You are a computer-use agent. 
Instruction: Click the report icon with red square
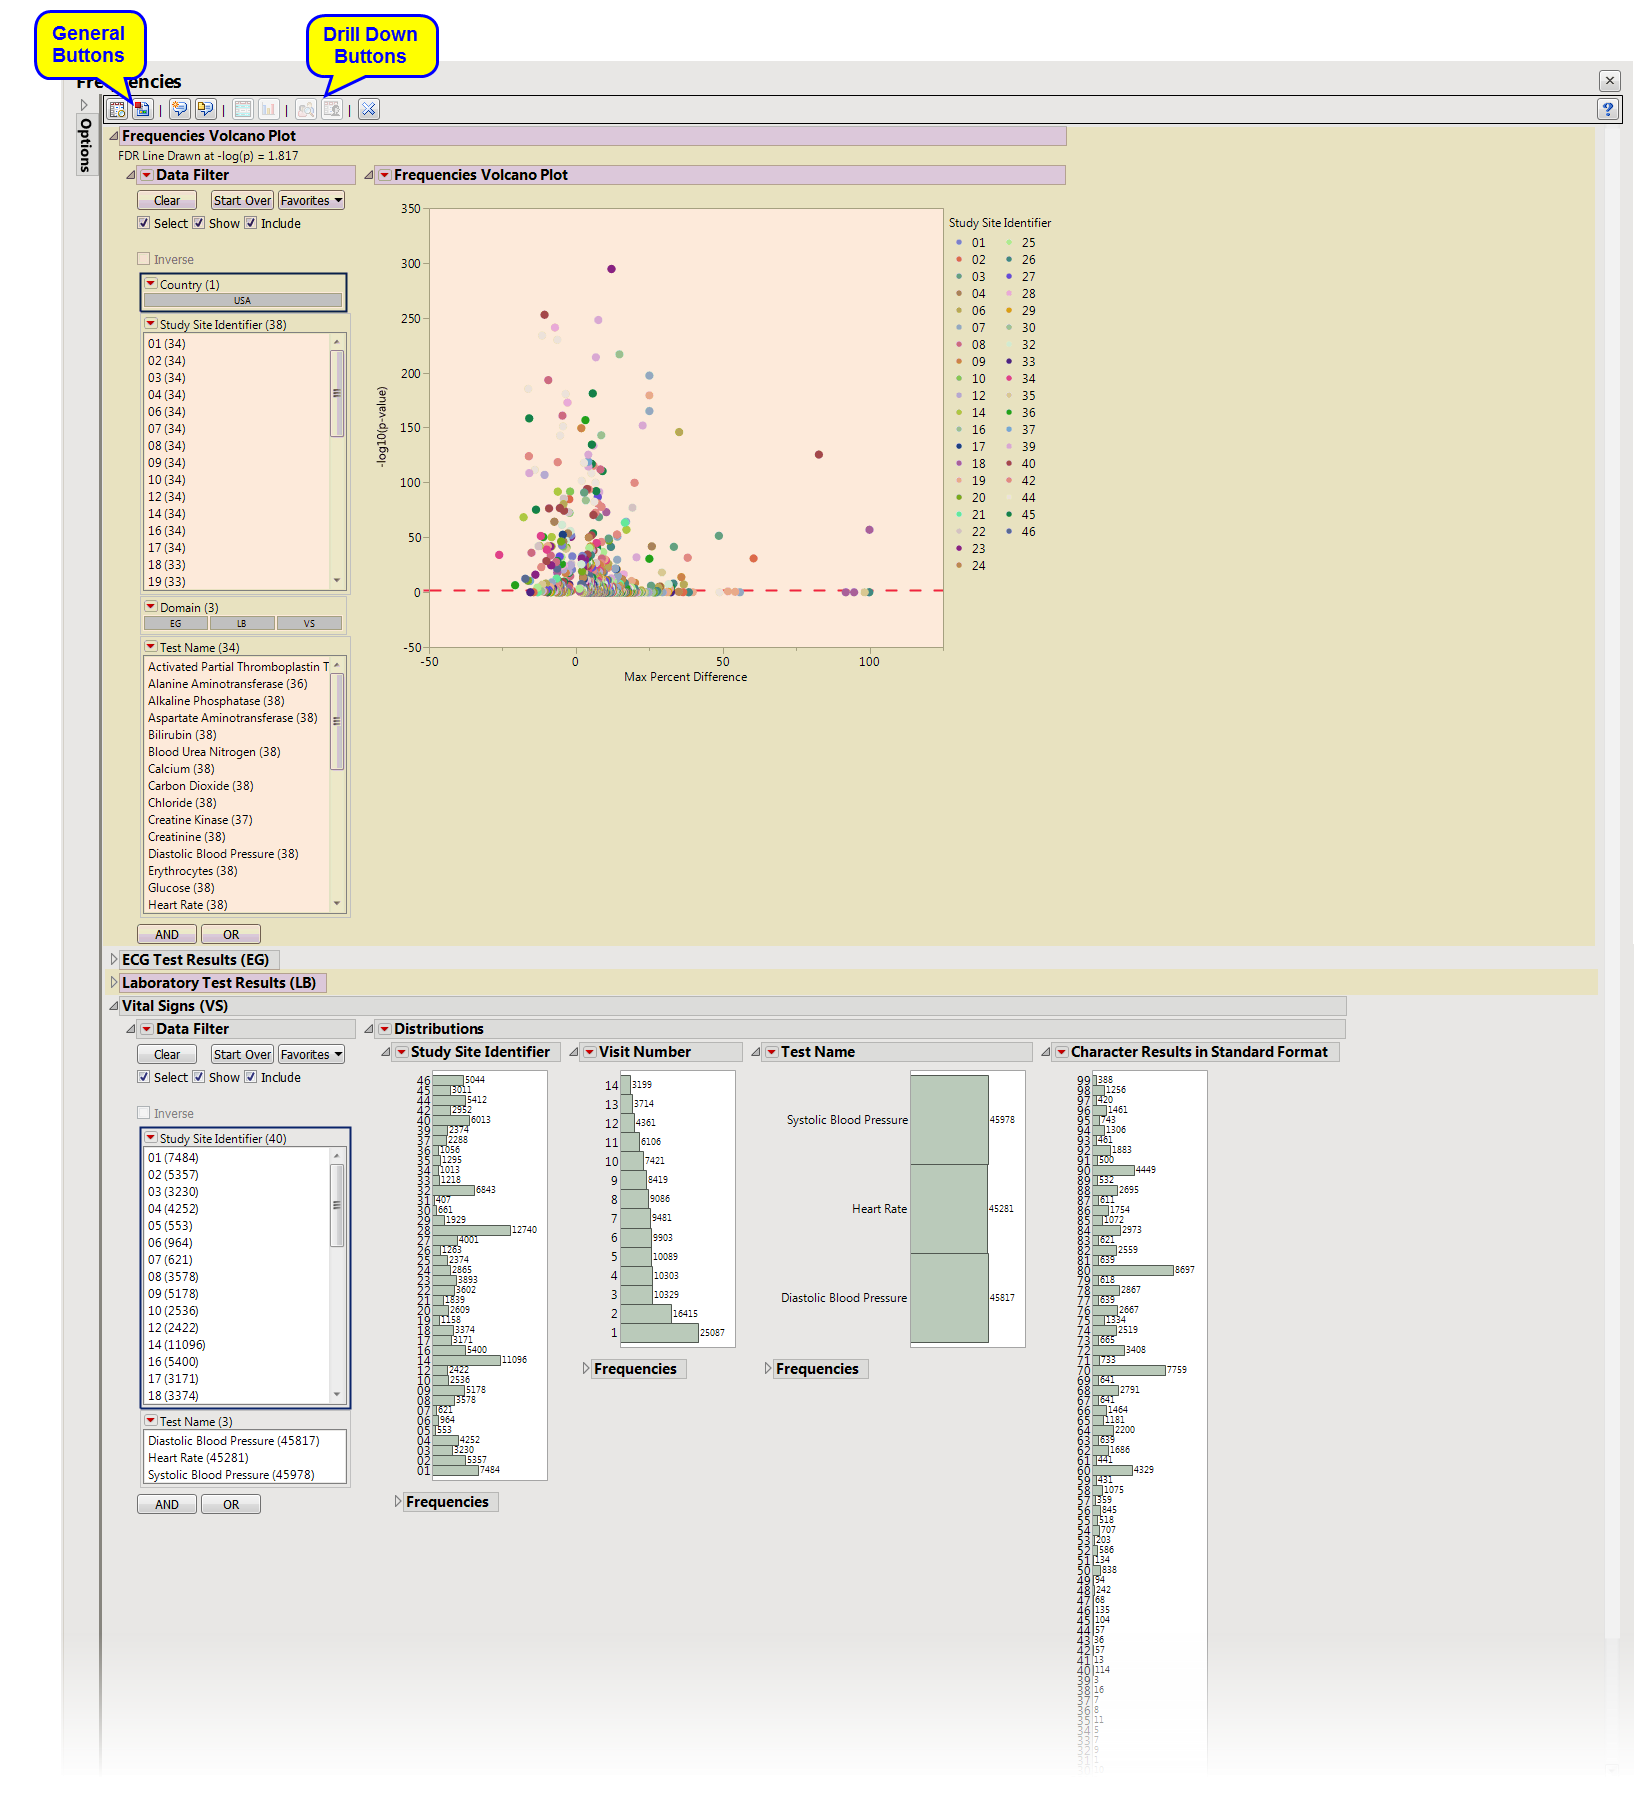[142, 110]
